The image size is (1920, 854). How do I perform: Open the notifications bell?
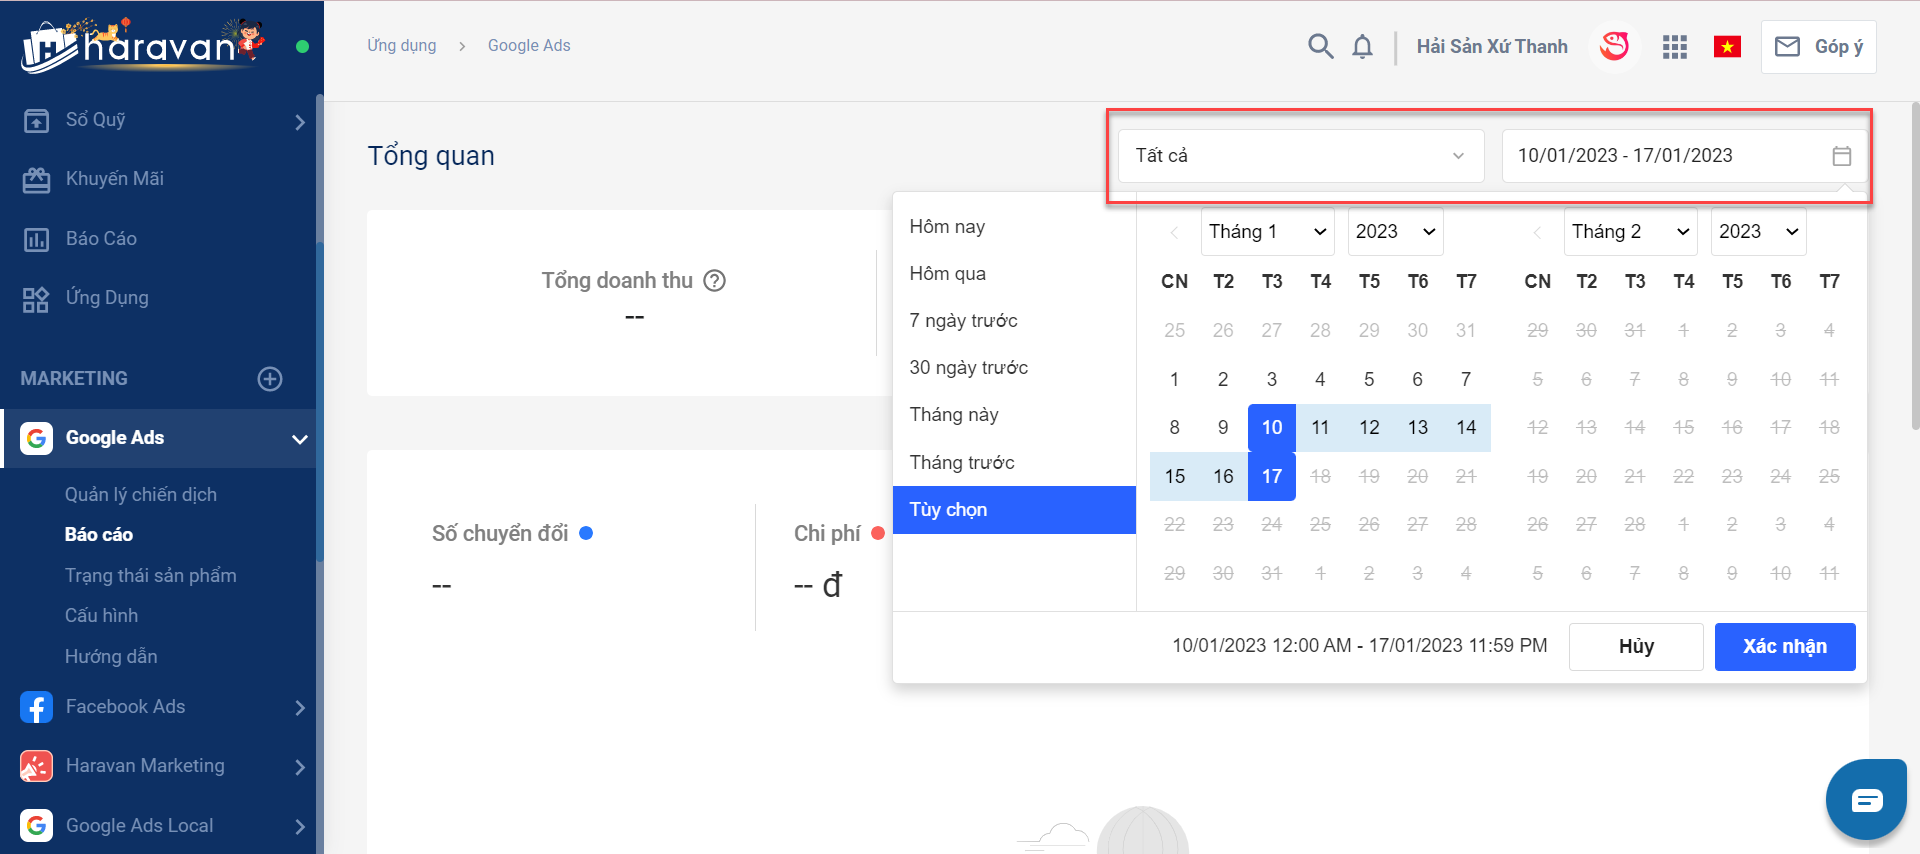[x=1362, y=47]
